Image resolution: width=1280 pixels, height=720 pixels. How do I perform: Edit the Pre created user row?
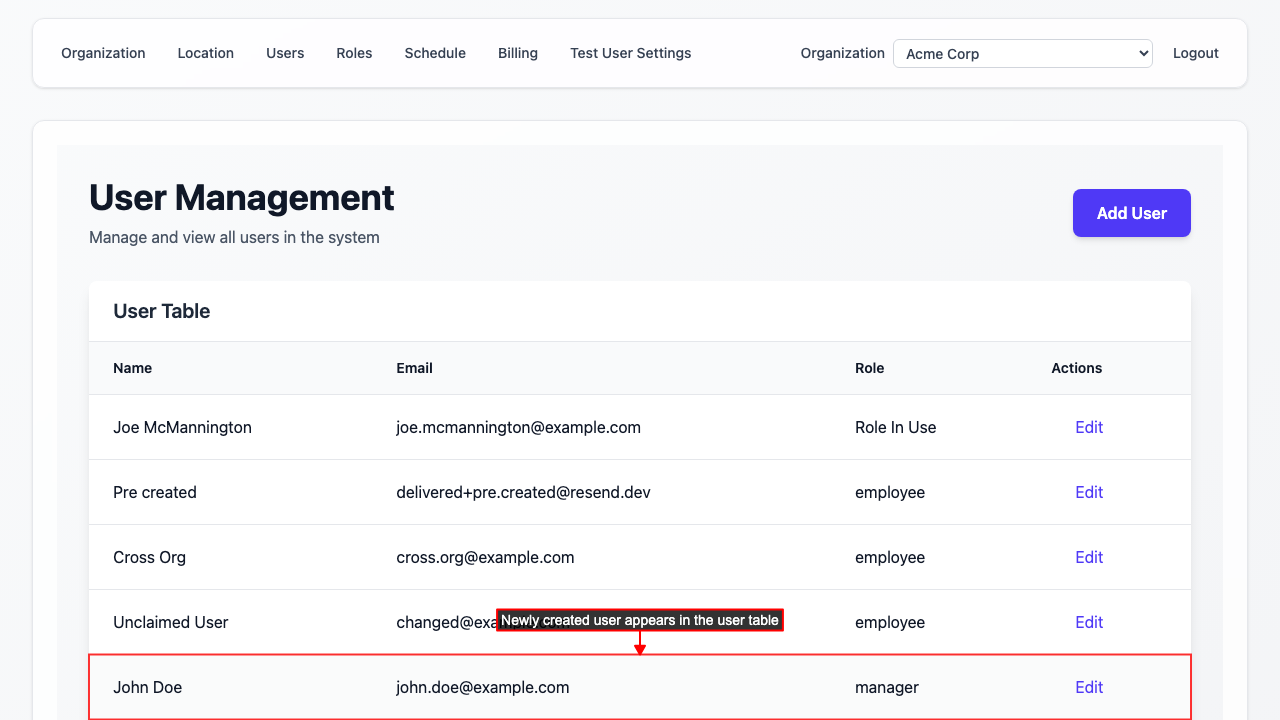tap(1088, 492)
